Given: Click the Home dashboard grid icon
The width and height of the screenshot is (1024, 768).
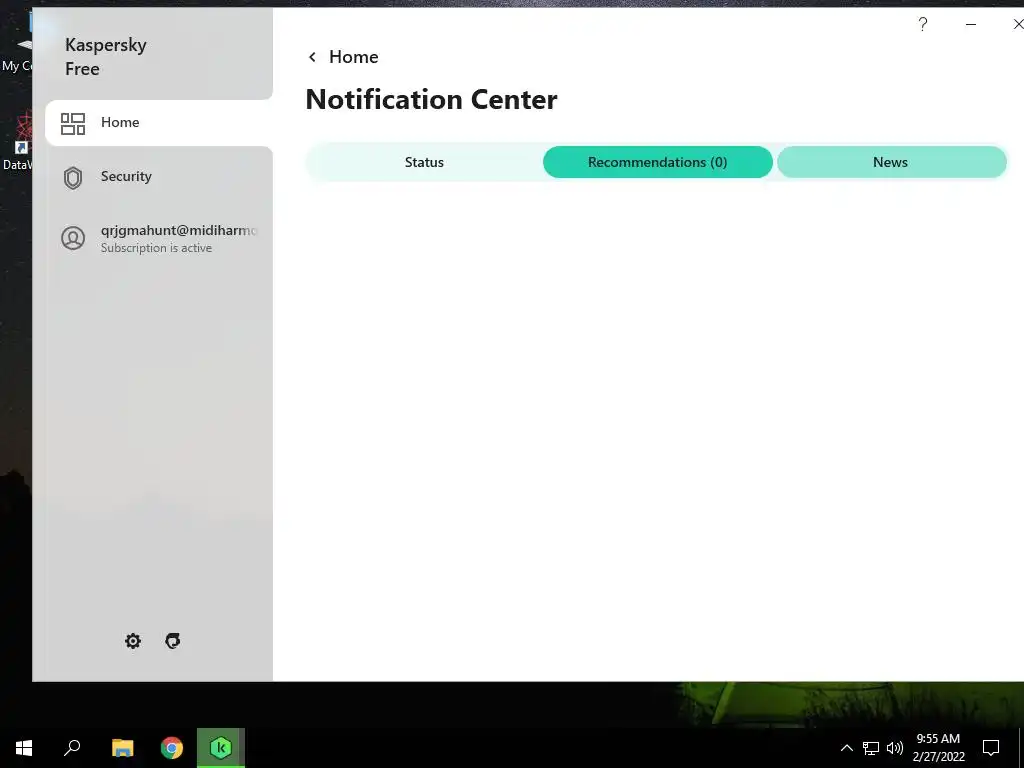Looking at the screenshot, I should point(72,123).
